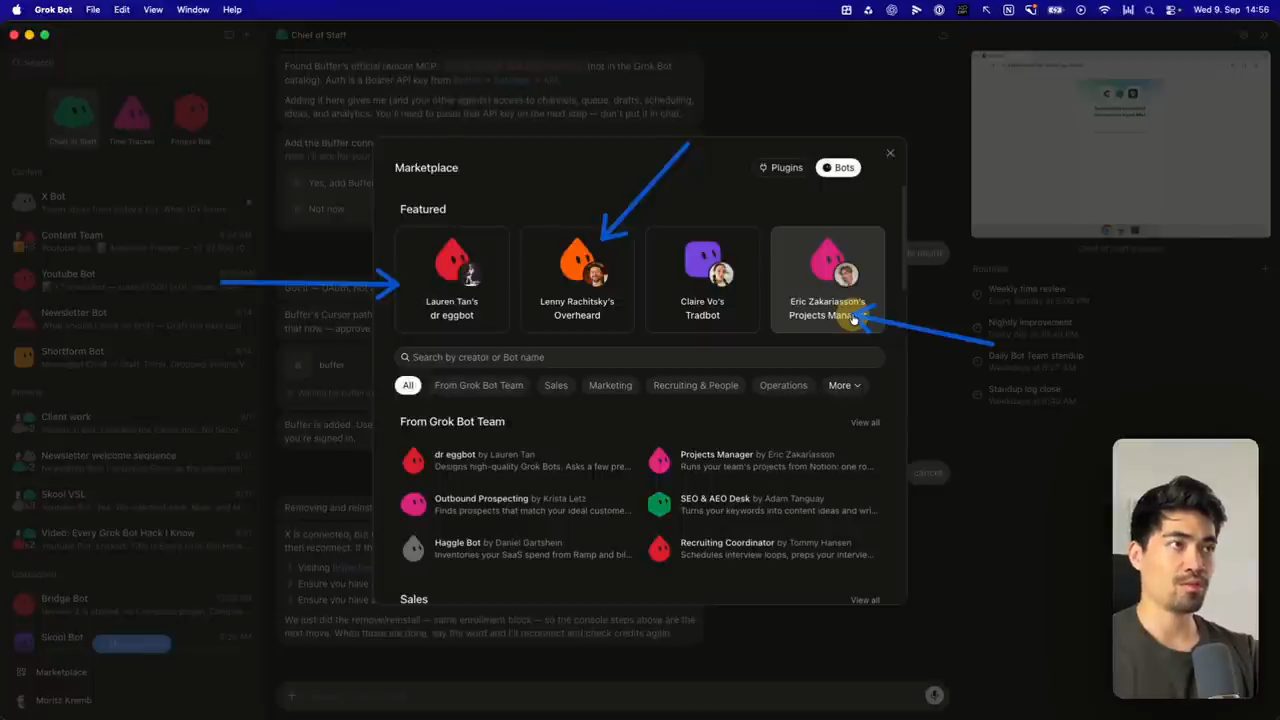1280x720 pixels.
Task: Select the From Grok Bot Team filter
Action: coord(478,385)
